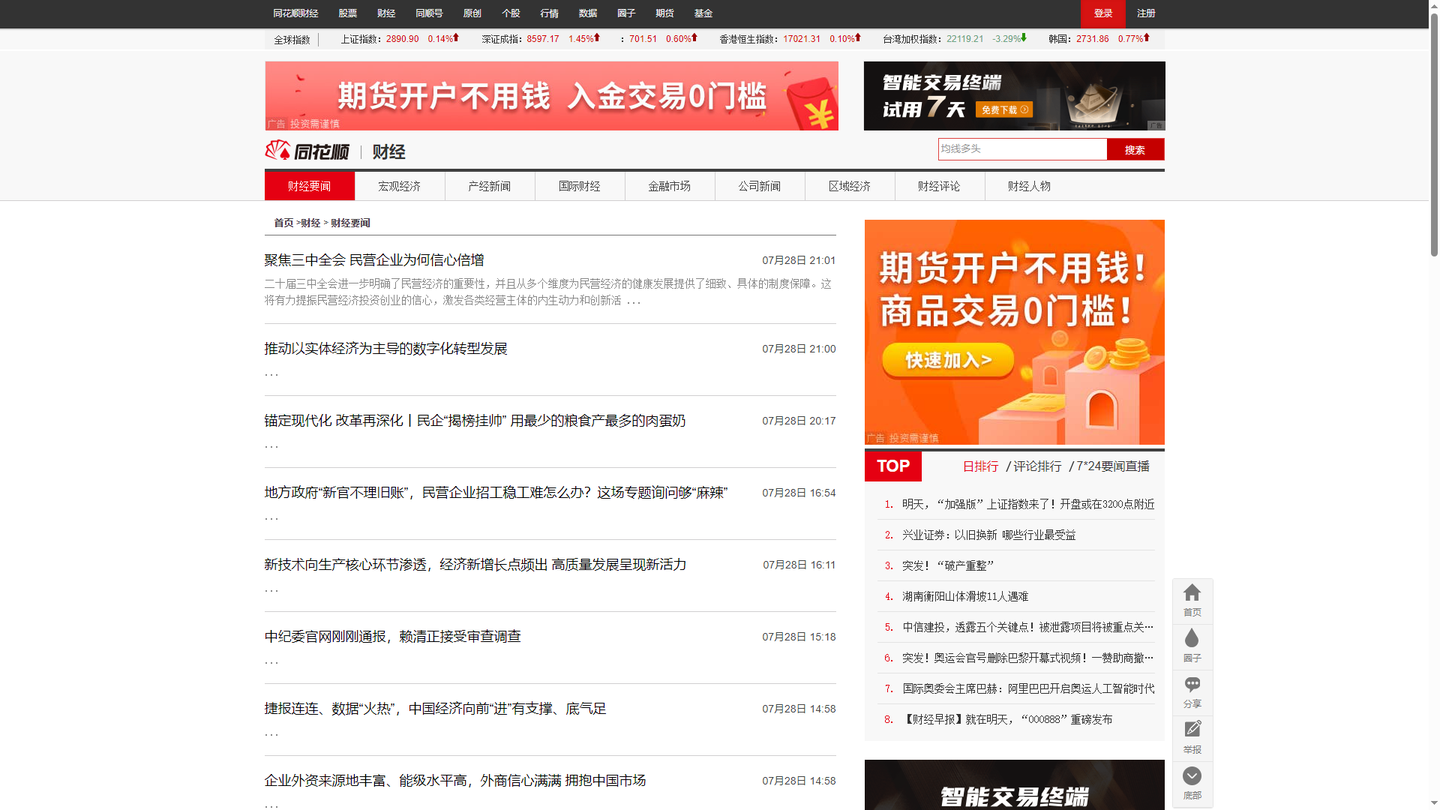Image resolution: width=1440 pixels, height=810 pixels.
Task: Click the 快速加入 button in orange ad
Action: click(948, 360)
